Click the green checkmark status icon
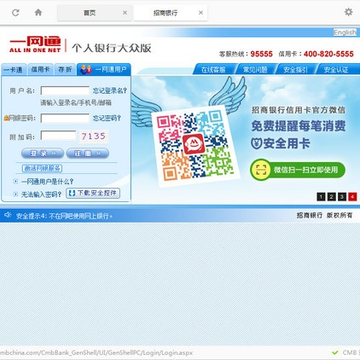Image resolution: width=360 pixels, height=360 pixels. point(335,353)
